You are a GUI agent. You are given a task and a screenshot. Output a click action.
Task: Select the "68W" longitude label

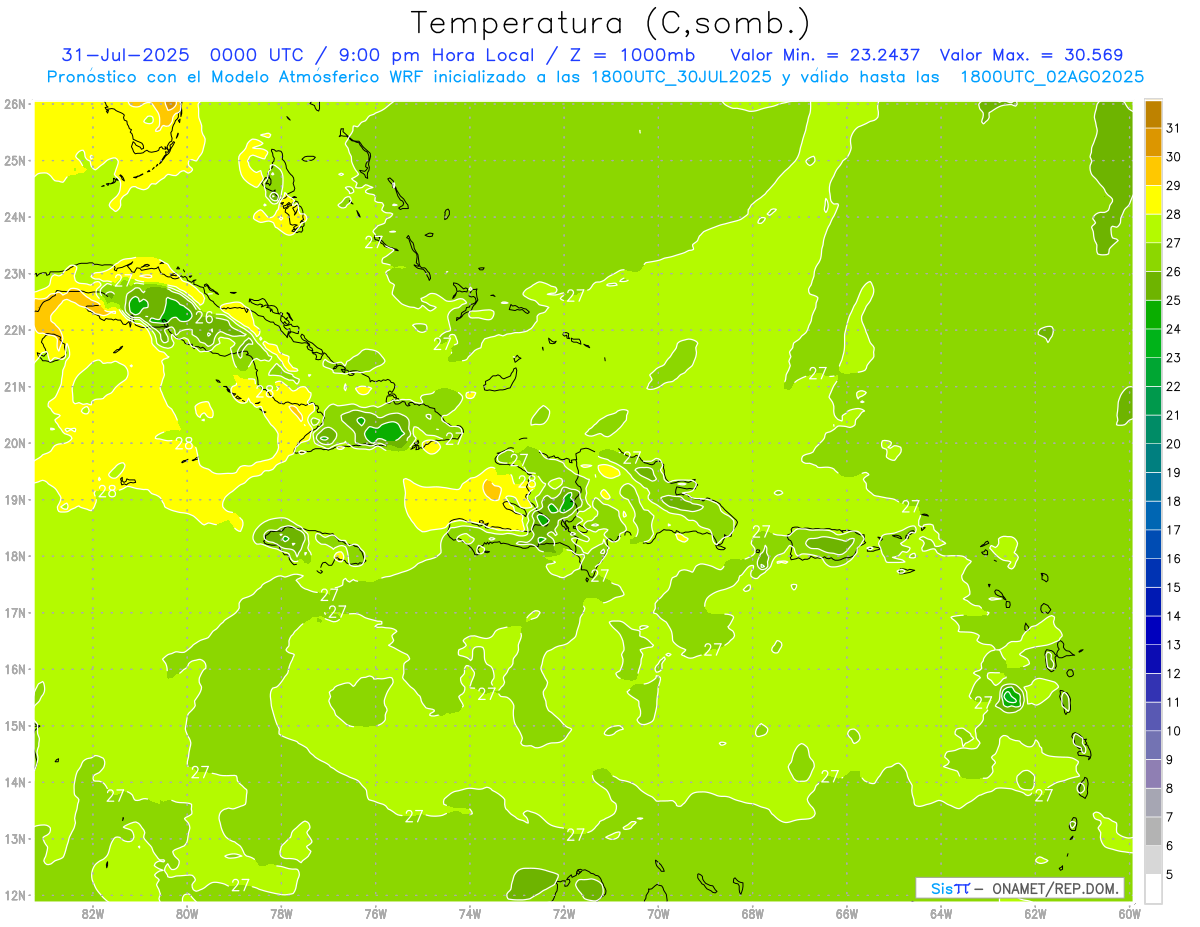pyautogui.click(x=753, y=913)
